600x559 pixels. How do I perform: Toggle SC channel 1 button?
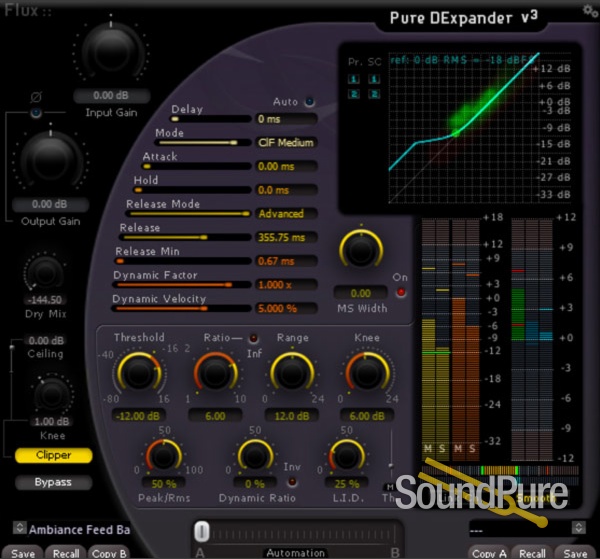374,79
